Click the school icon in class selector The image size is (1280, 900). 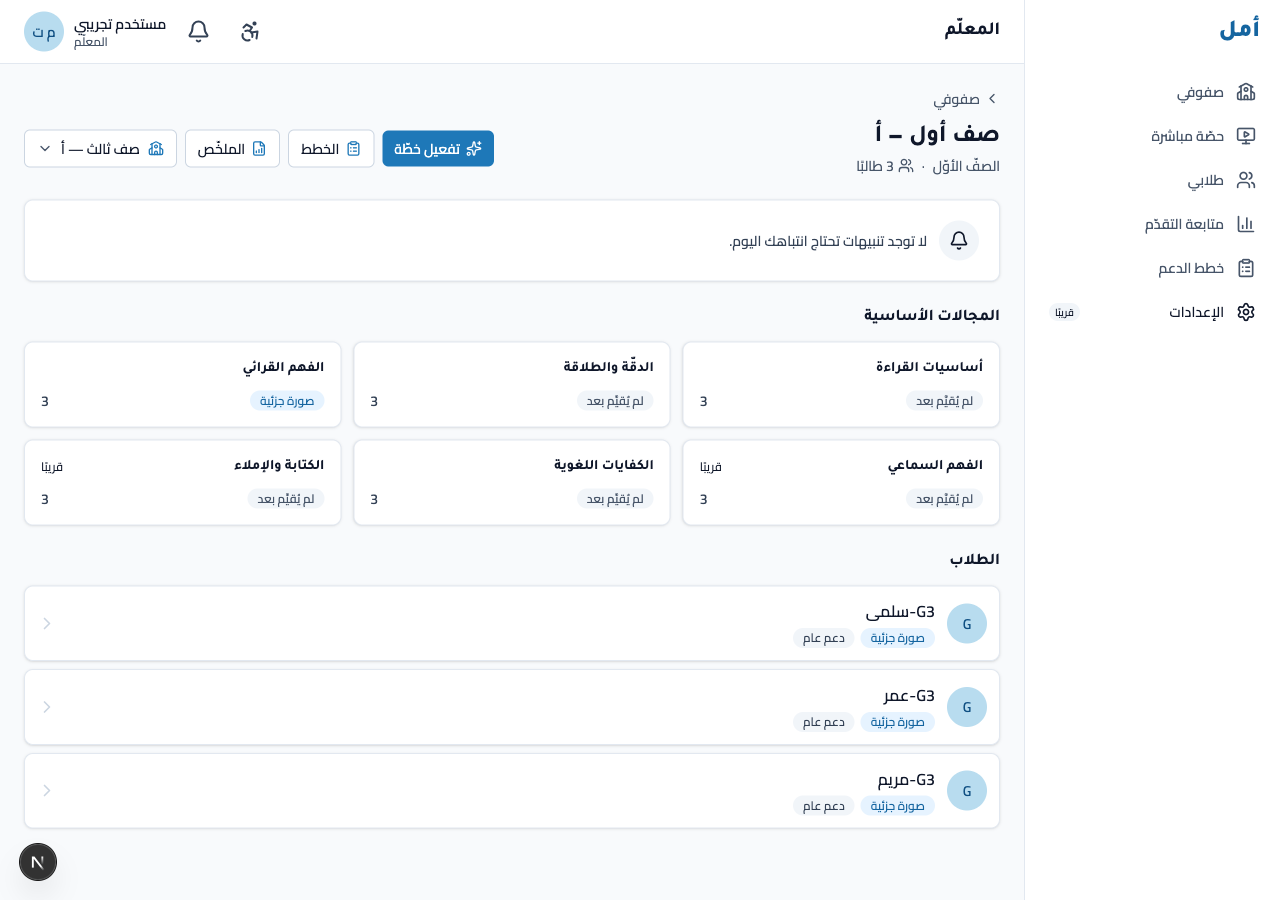(156, 148)
